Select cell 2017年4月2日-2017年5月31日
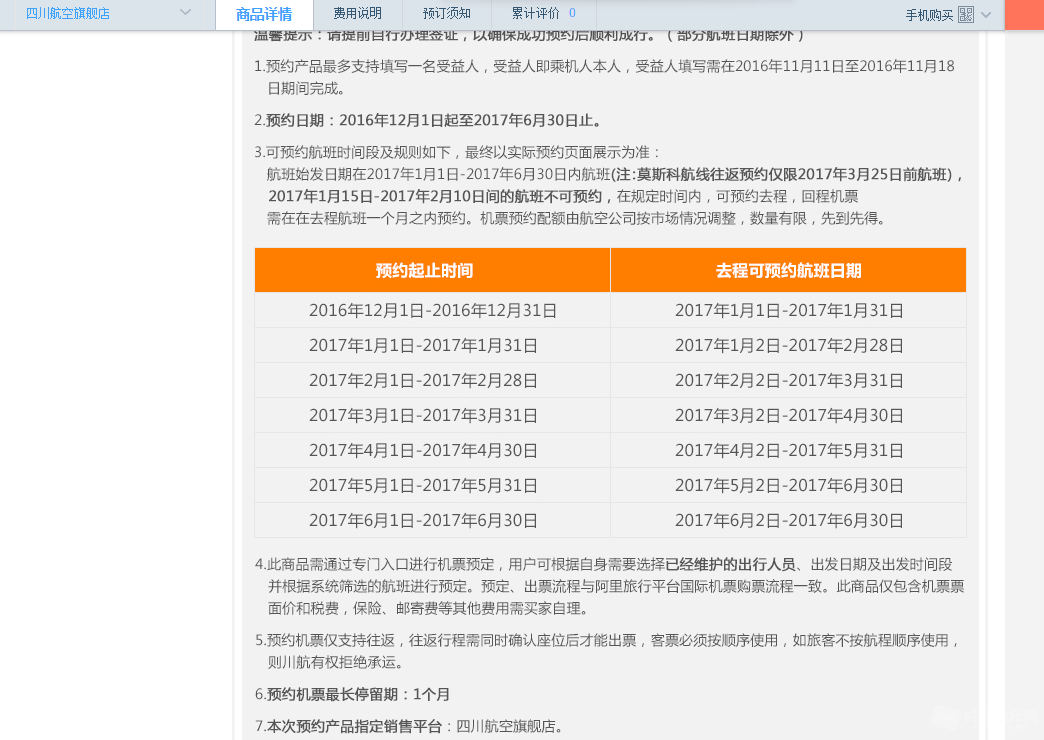This screenshot has height=740, width=1044. (788, 450)
